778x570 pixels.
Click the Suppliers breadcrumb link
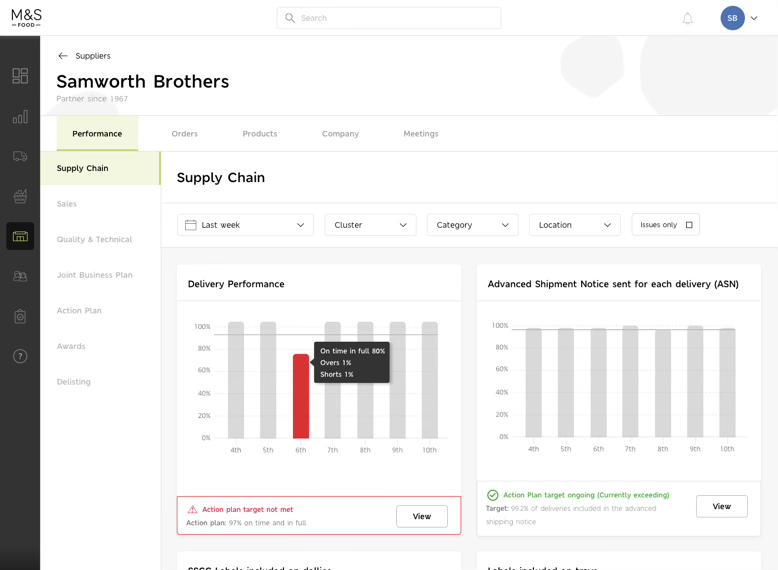click(x=93, y=56)
